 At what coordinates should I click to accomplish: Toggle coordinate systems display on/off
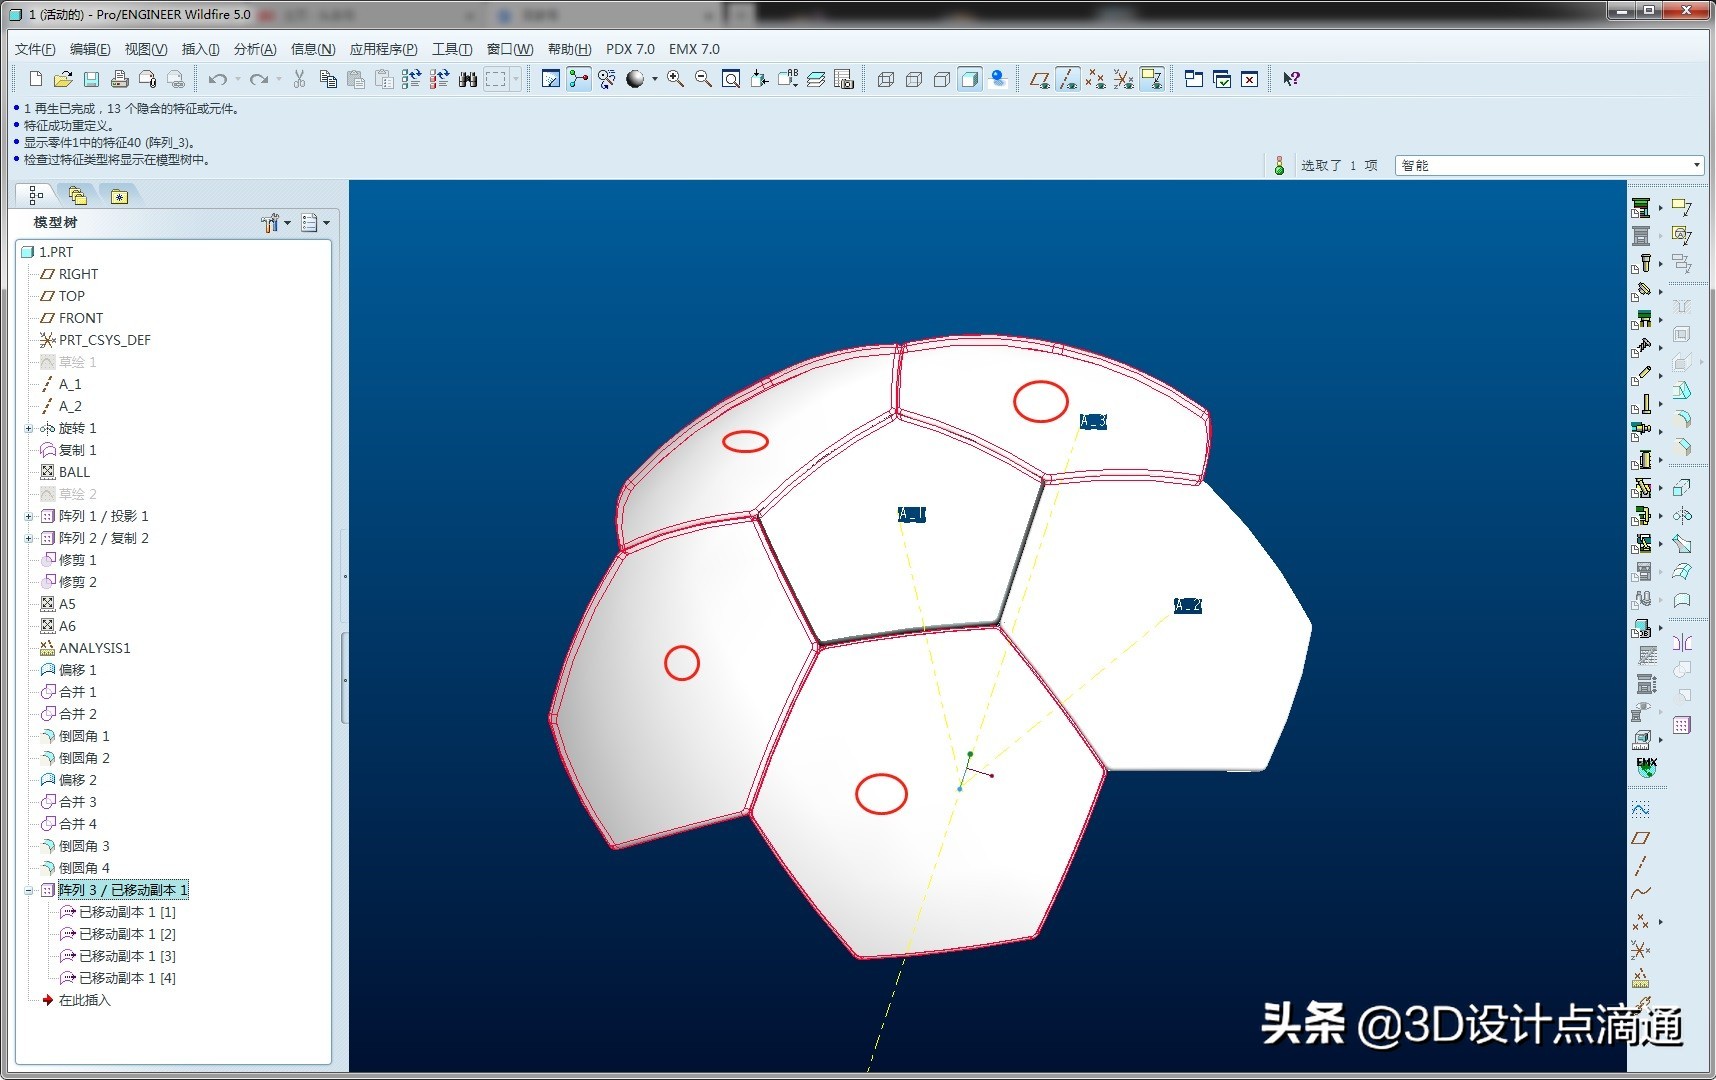click(x=1124, y=79)
